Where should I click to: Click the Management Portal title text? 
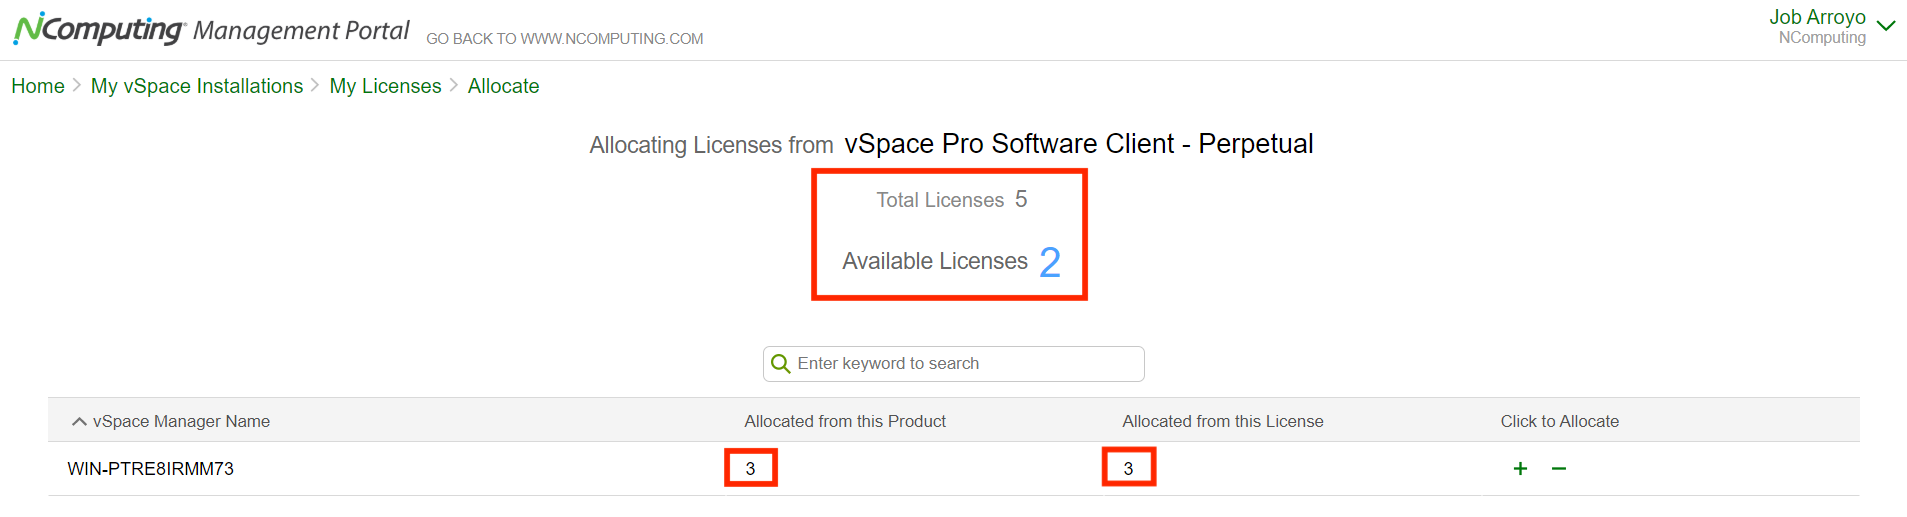coord(301,31)
